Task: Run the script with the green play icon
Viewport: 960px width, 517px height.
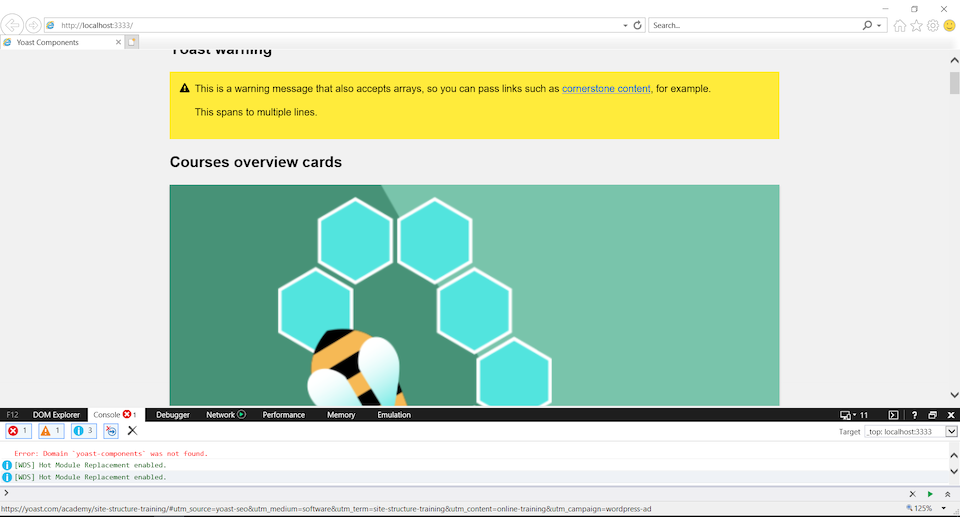Action: (x=930, y=494)
